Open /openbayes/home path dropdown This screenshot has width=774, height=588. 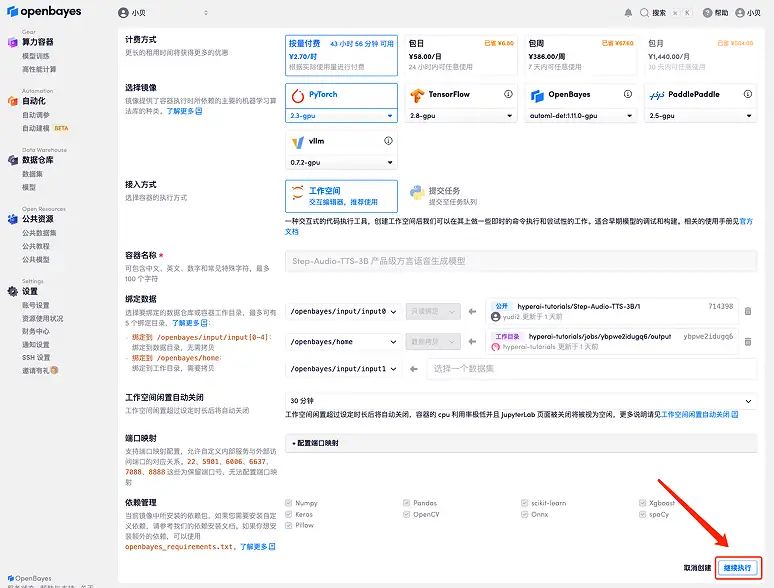click(x=343, y=342)
